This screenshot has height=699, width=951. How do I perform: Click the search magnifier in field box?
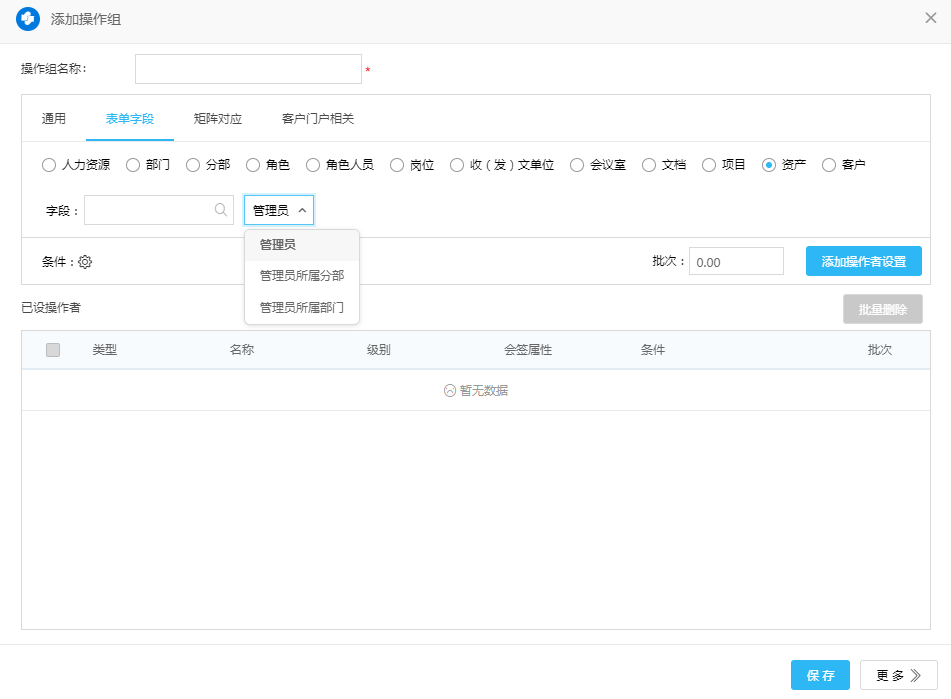coord(220,210)
